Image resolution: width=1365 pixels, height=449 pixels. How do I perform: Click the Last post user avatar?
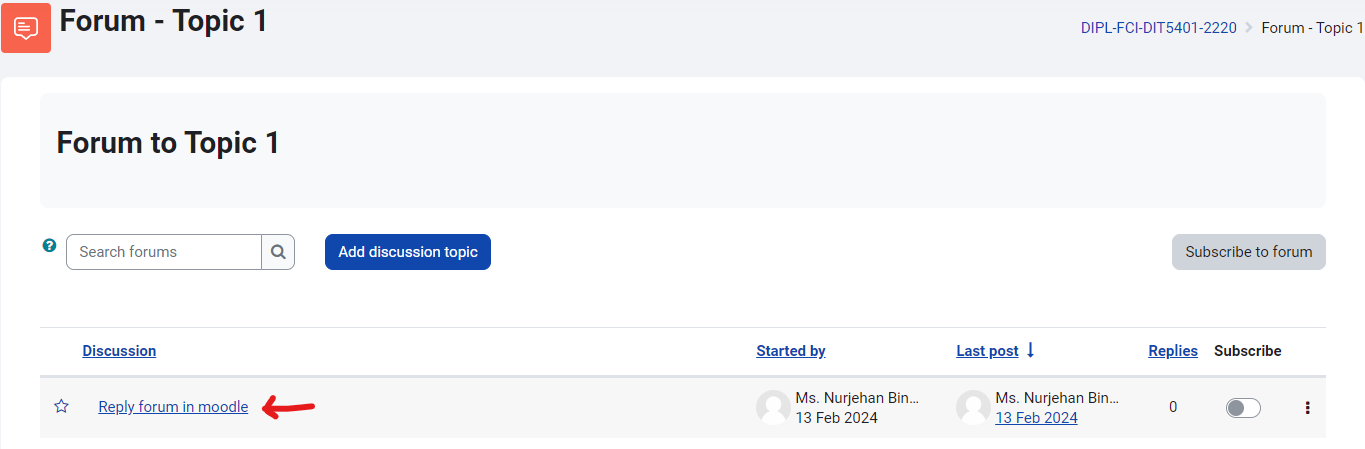click(973, 407)
